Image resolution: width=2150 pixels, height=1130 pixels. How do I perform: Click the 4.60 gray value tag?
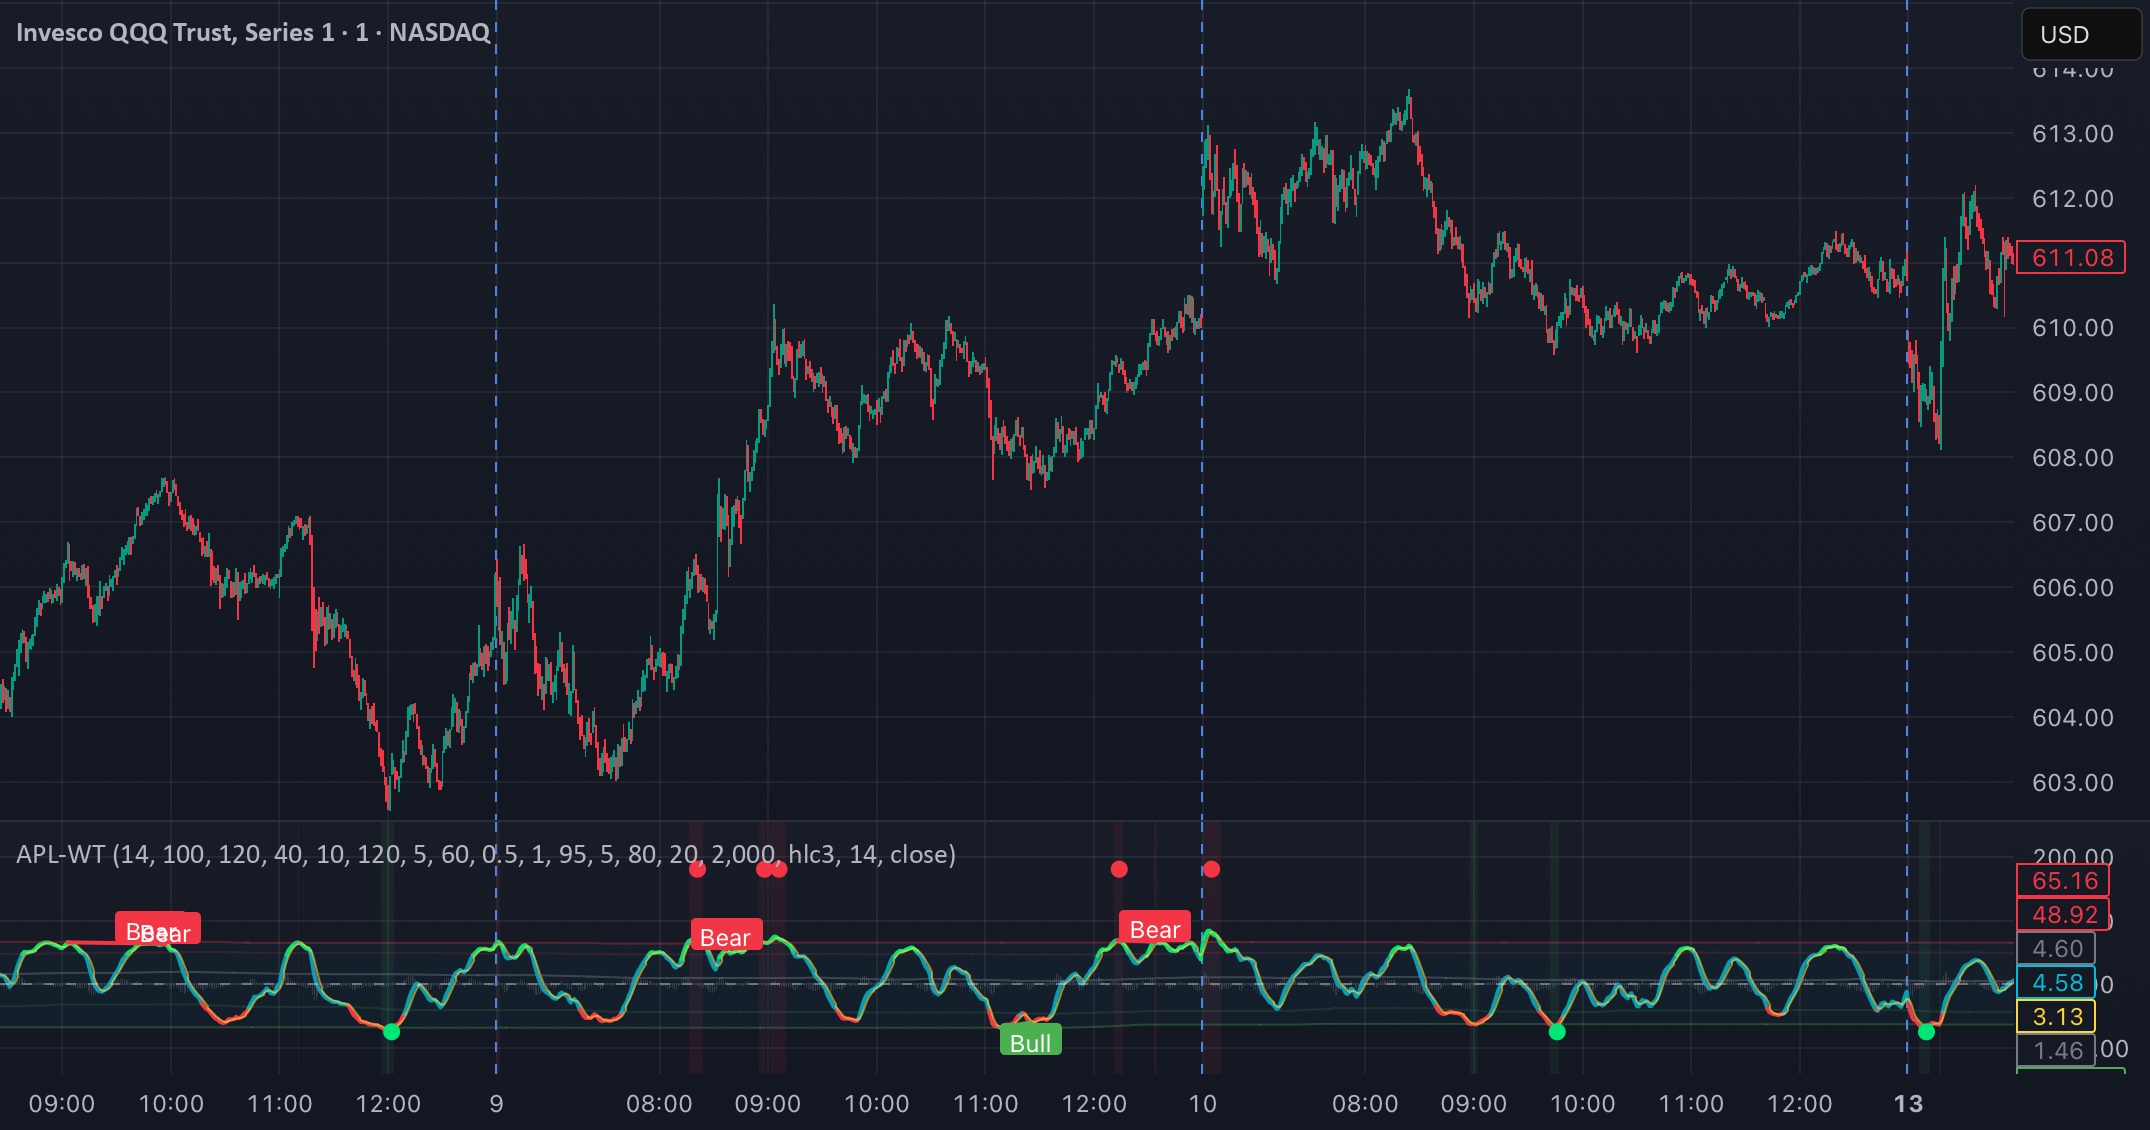tap(2057, 949)
